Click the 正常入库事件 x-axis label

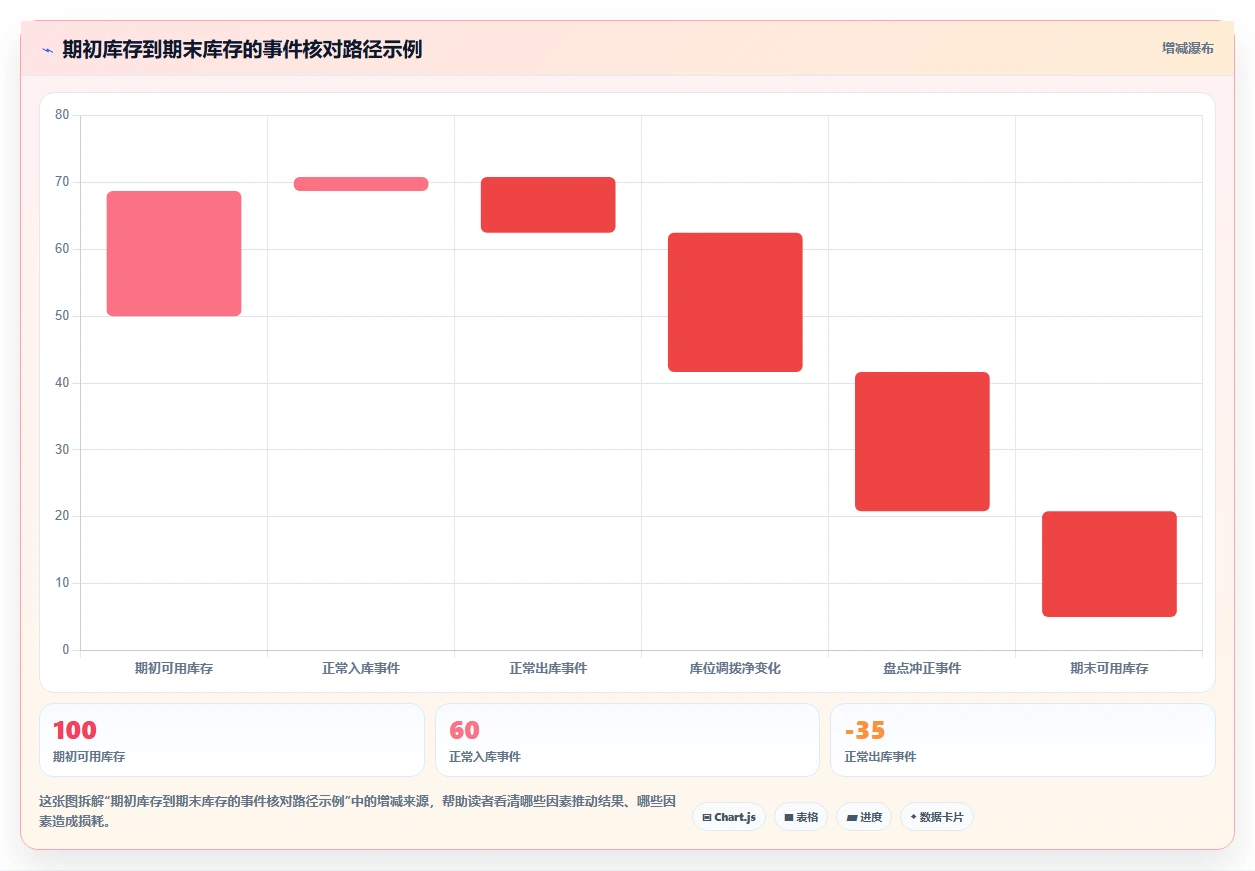[361, 668]
